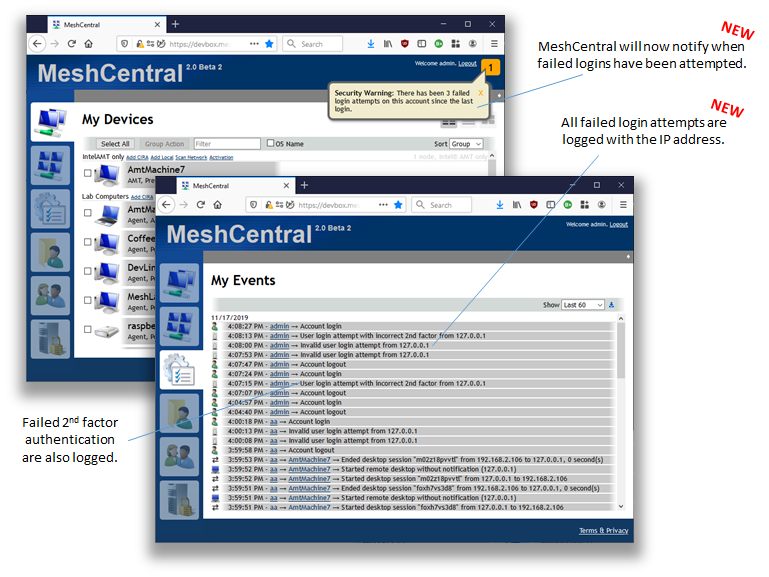Open Downloads arrow in front browser toolbar

[500, 204]
